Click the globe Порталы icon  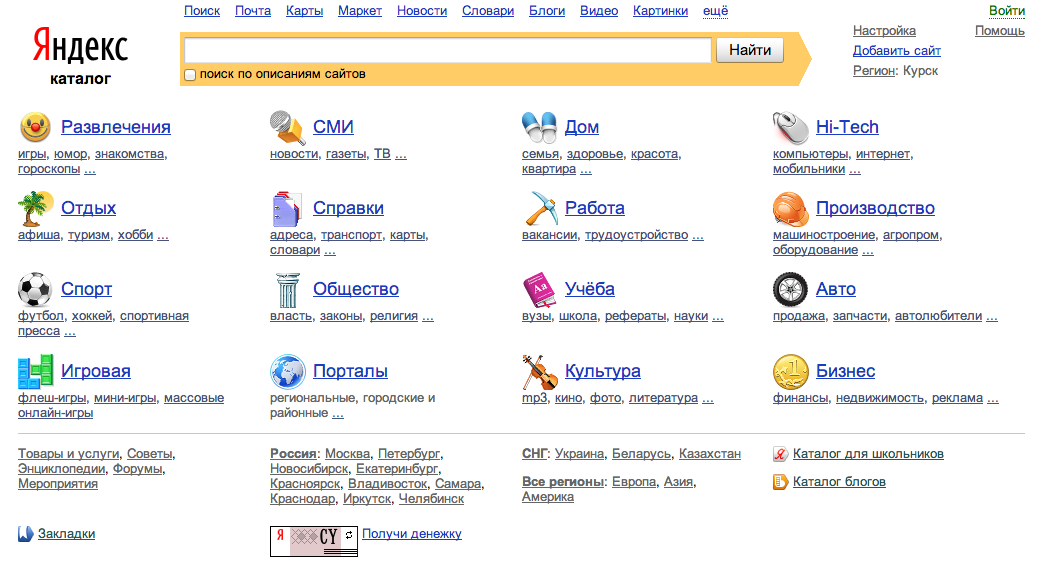[287, 371]
